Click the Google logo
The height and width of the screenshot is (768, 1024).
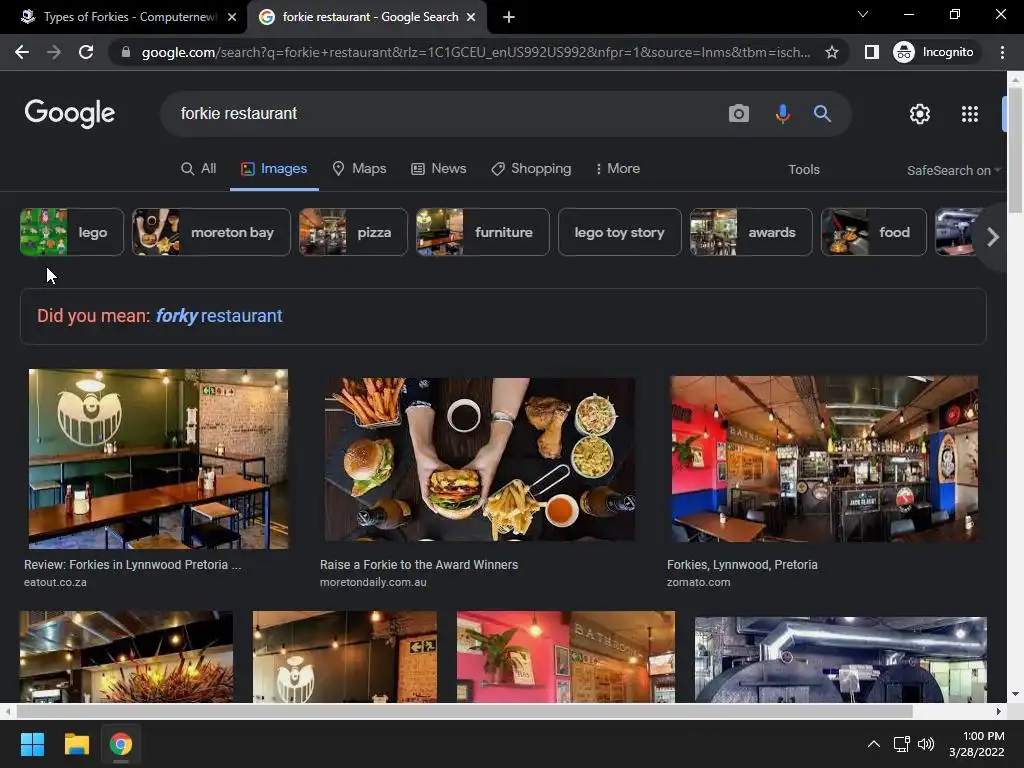(70, 114)
